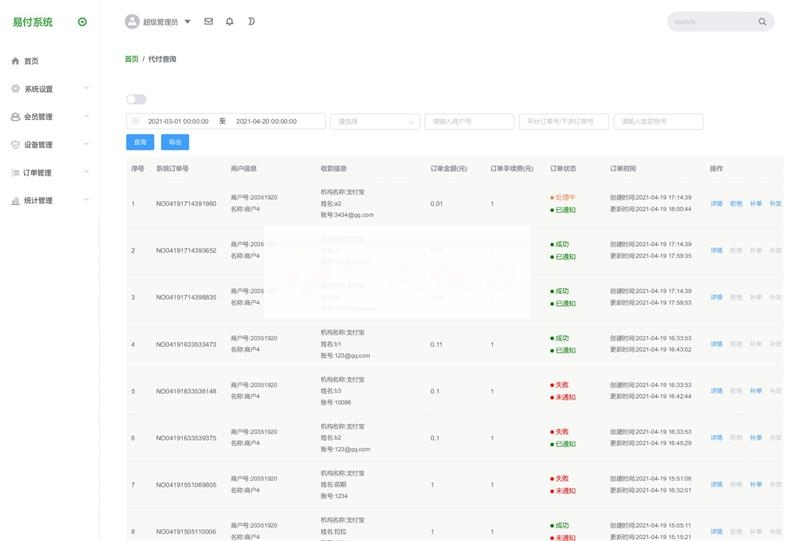The height and width of the screenshot is (541, 800).
Task: Click the 超级管理员 user avatar icon
Action: (132, 21)
